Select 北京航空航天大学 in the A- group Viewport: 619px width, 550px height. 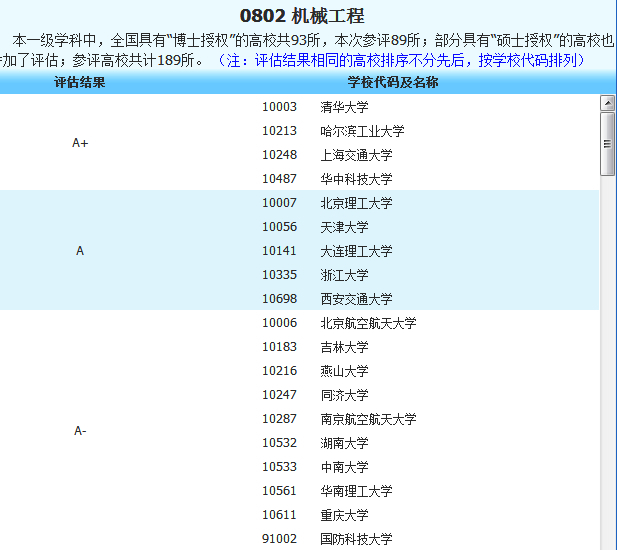368,323
